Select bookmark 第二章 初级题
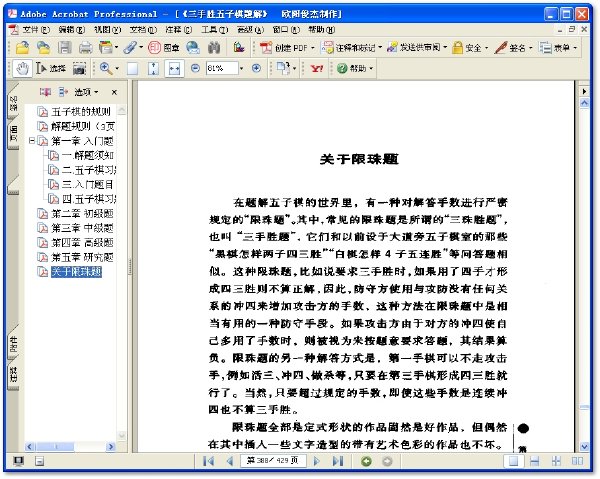600x479 pixels. [82, 213]
